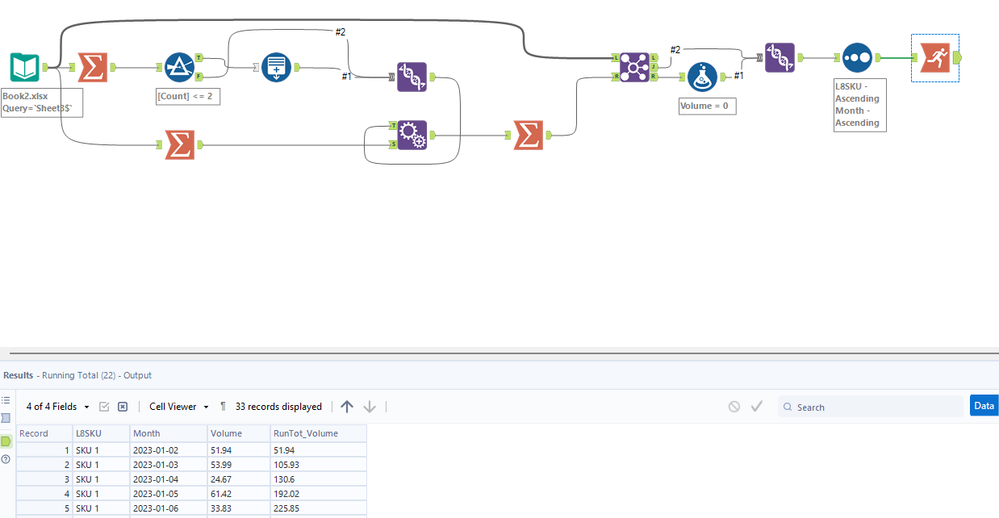Click the RunTot_Volume cell 225.85

[x=318, y=508]
